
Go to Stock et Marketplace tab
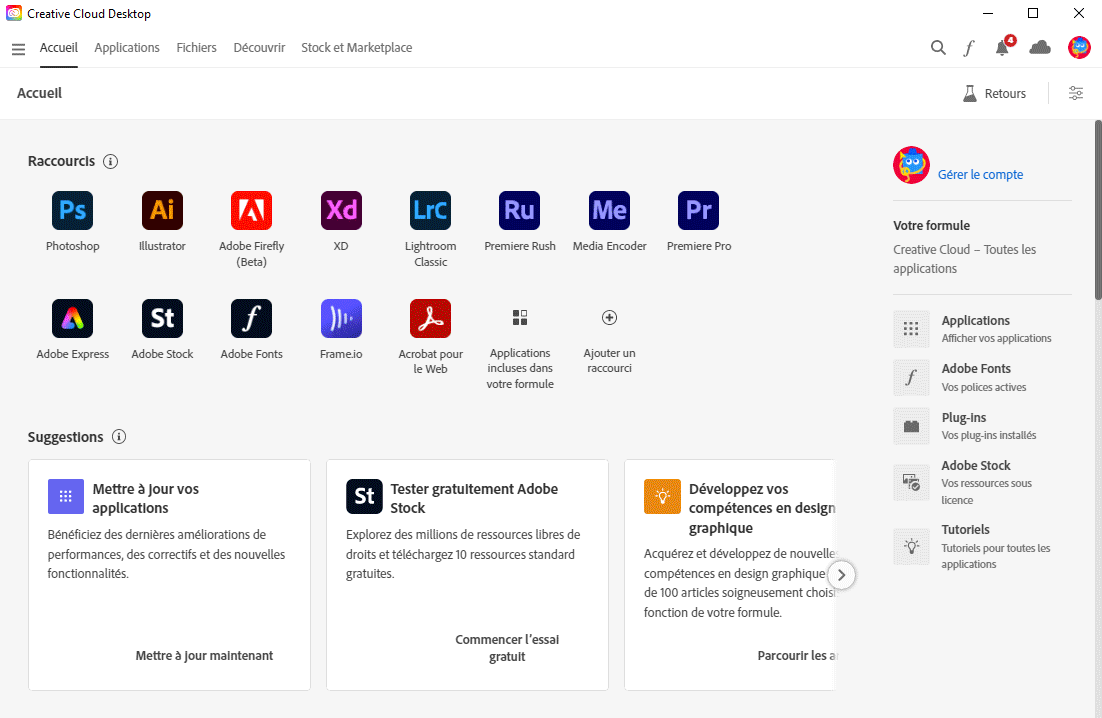click(x=356, y=48)
